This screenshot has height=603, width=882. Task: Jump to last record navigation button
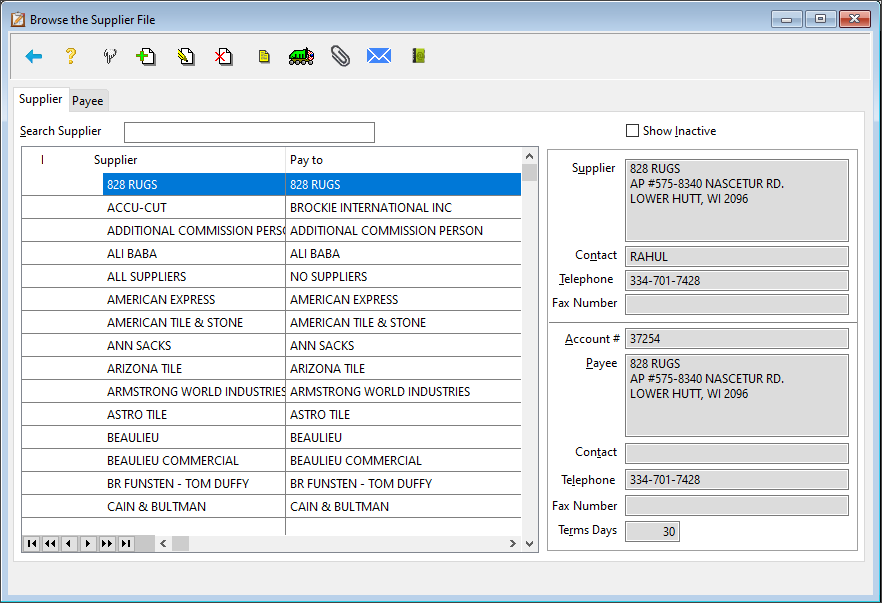126,543
